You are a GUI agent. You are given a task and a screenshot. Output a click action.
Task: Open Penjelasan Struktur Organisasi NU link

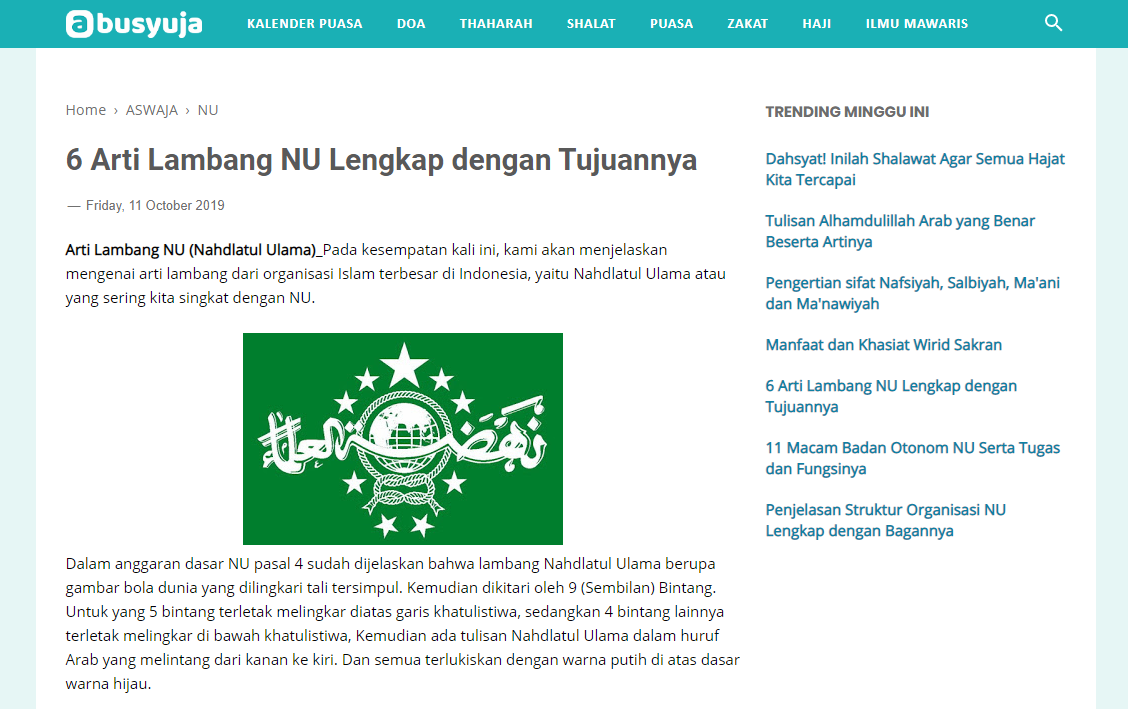point(886,520)
